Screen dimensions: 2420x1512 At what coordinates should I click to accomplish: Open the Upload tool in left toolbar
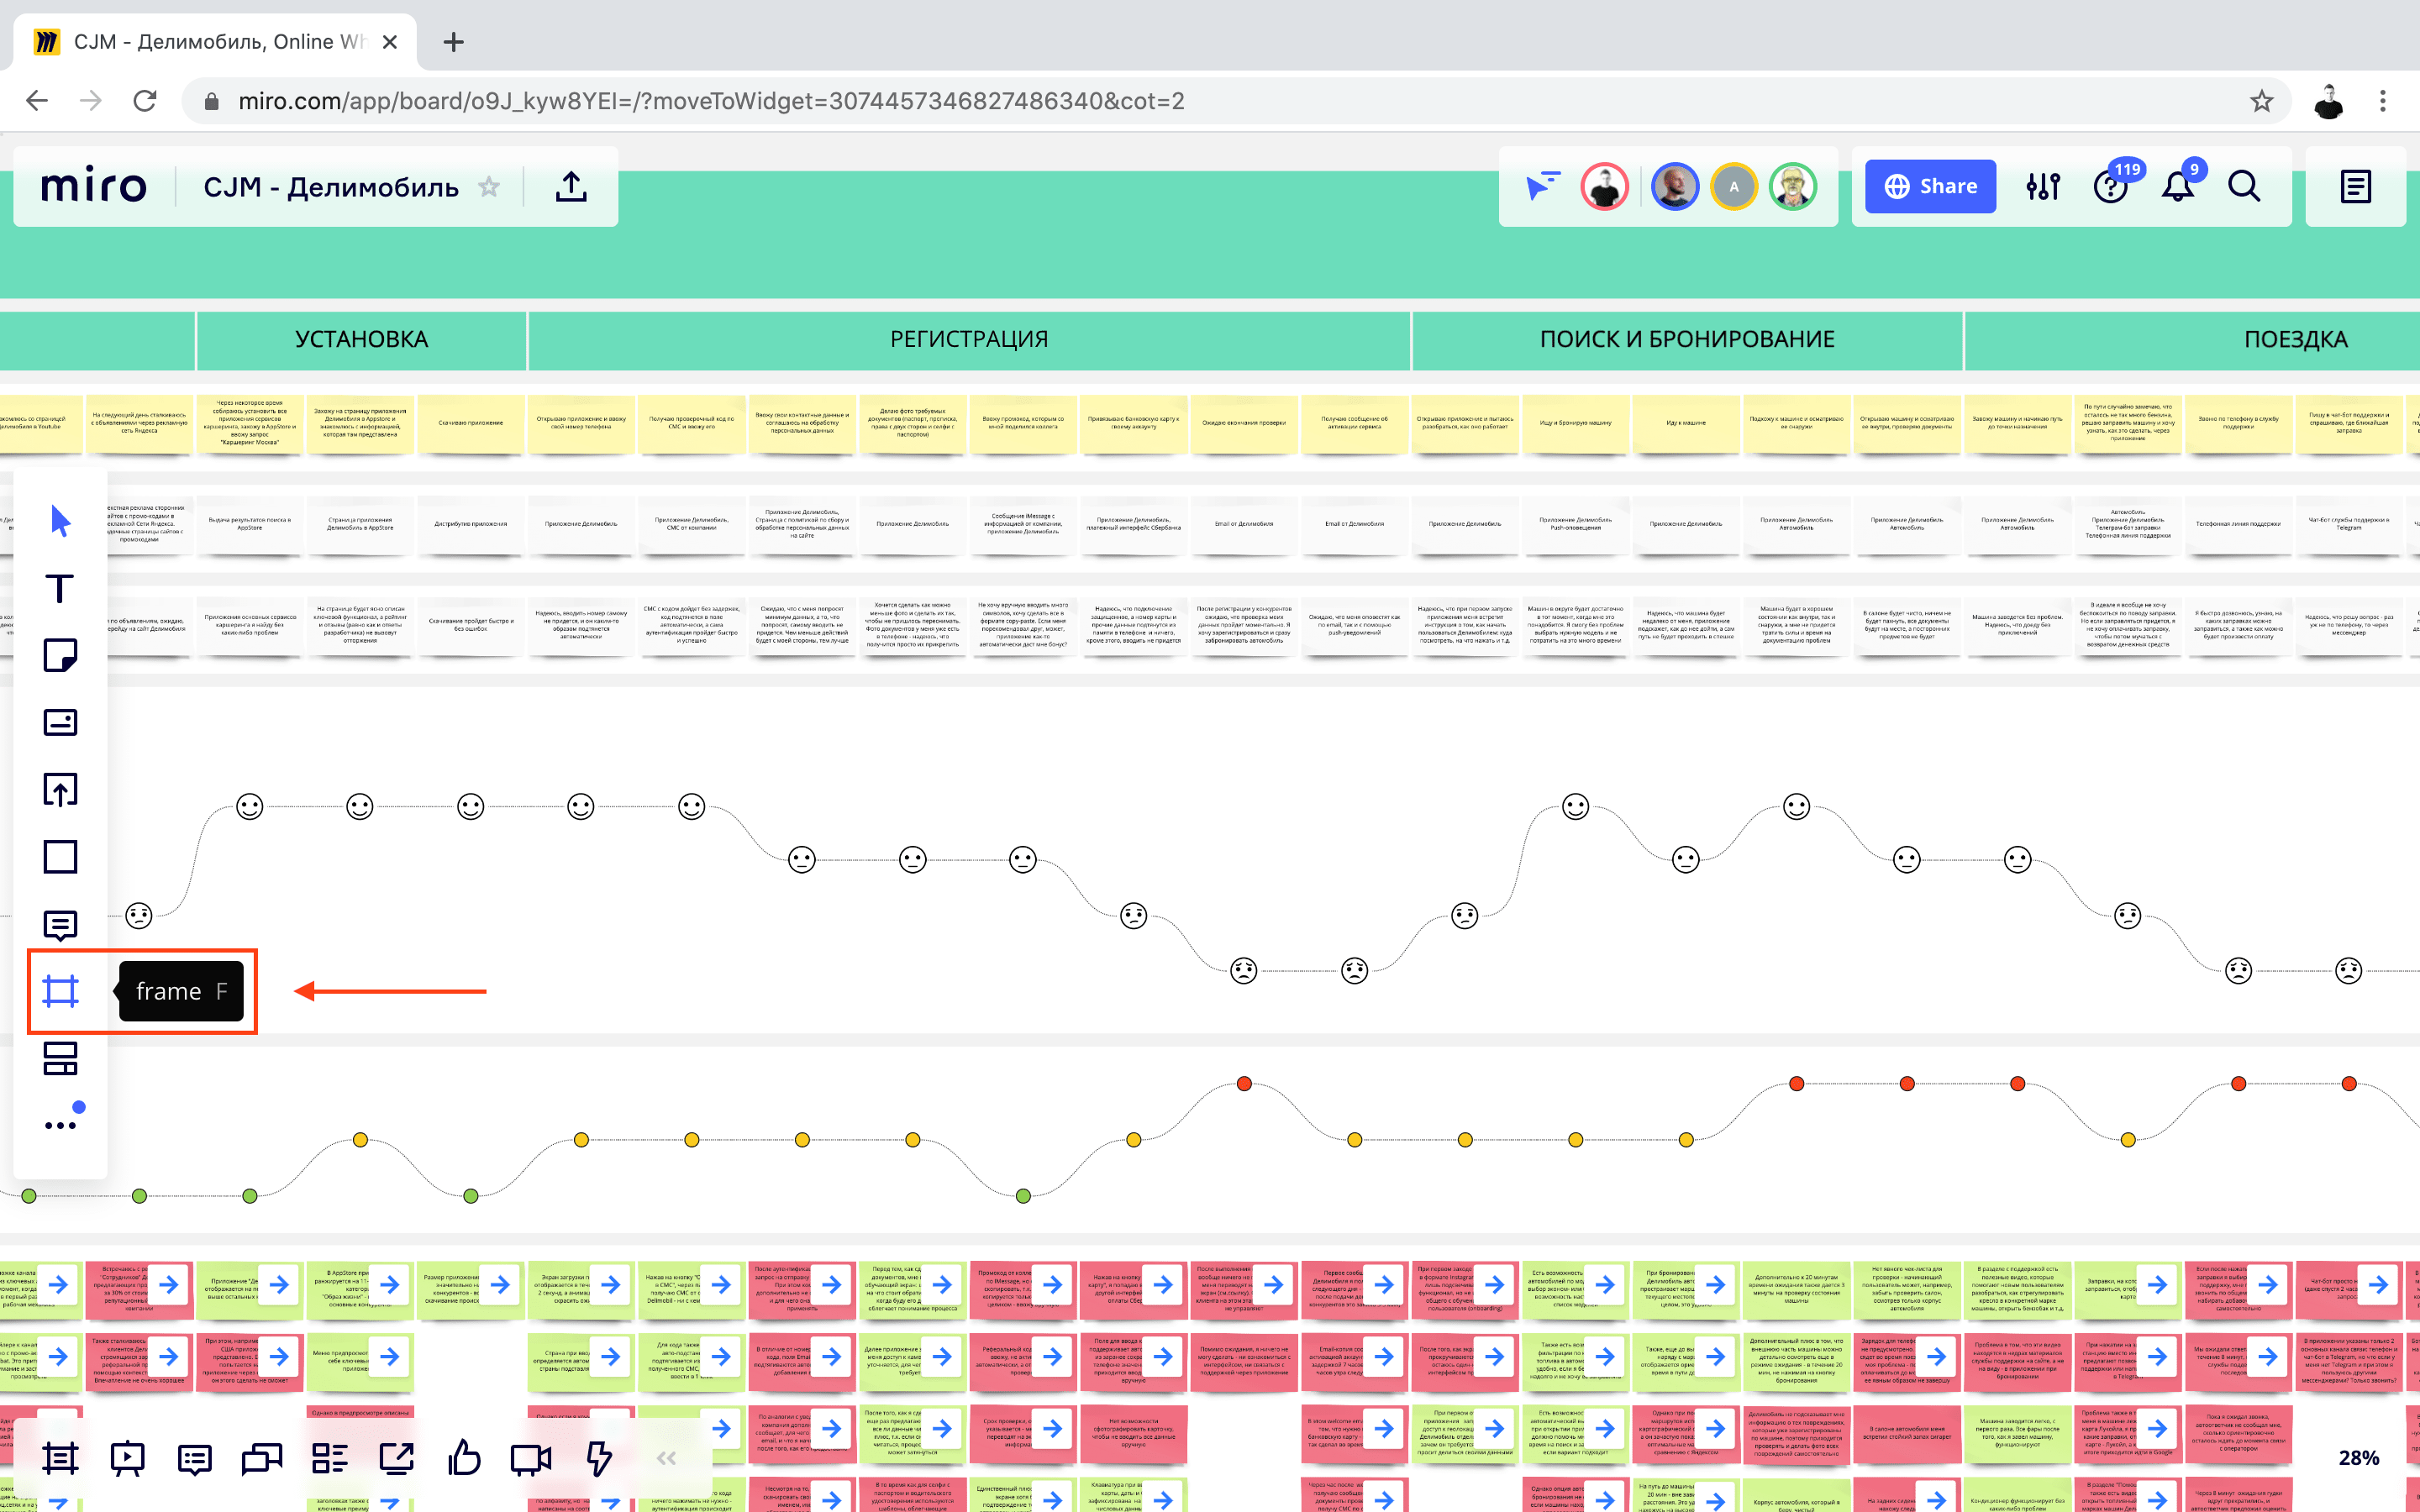click(60, 790)
